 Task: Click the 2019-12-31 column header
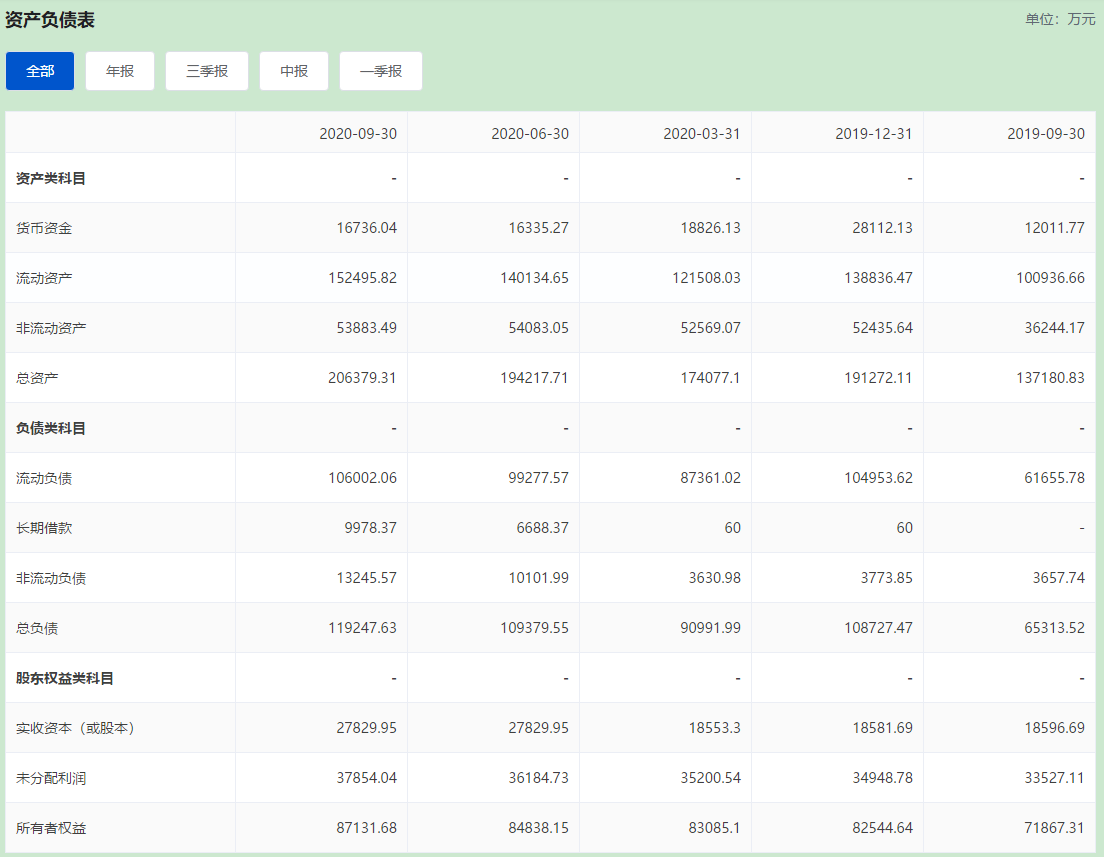coord(873,133)
